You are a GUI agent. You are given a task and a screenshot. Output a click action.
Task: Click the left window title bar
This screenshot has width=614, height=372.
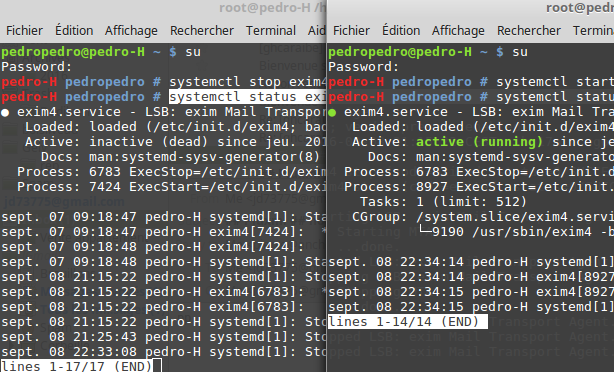click(x=163, y=8)
